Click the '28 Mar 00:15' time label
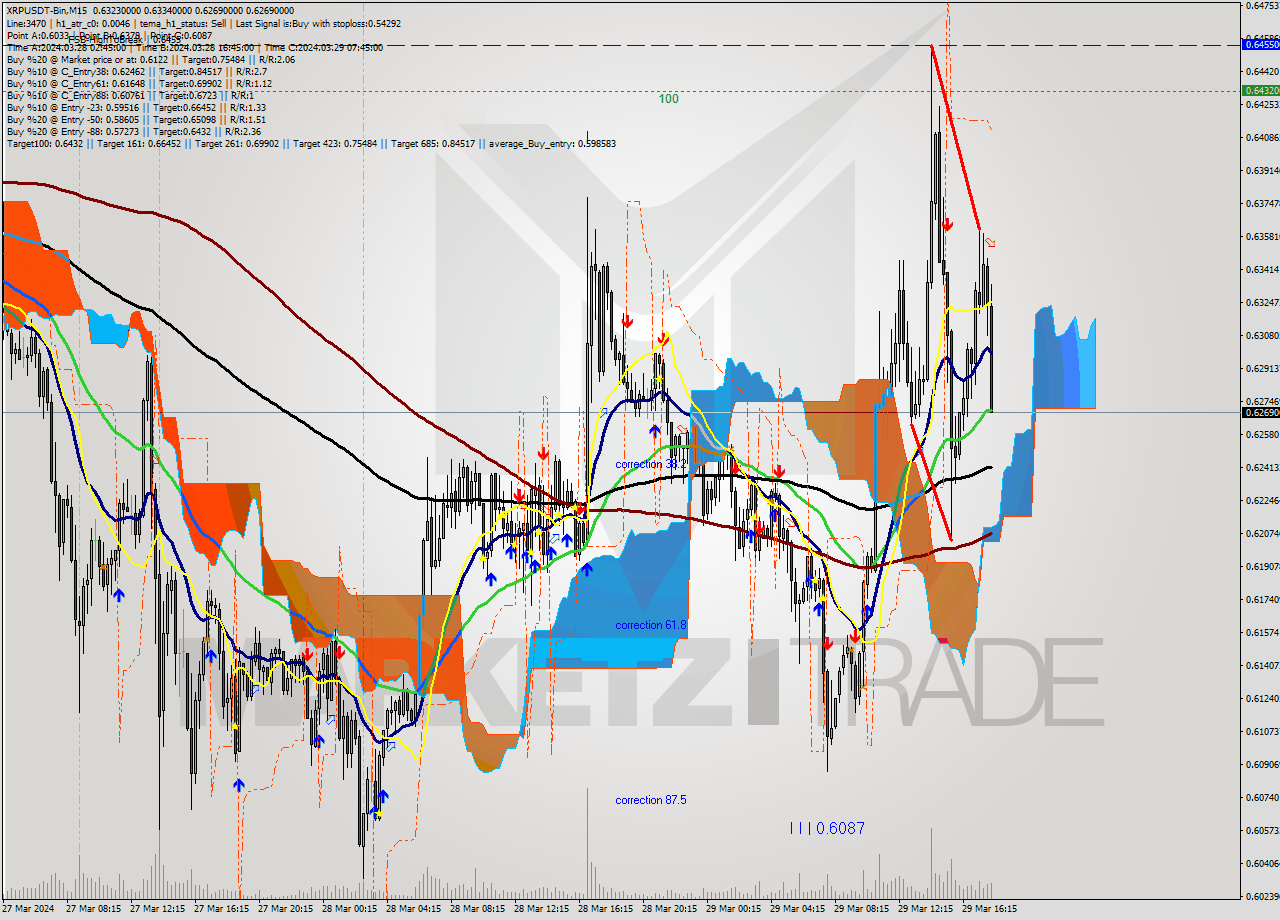 point(349,909)
